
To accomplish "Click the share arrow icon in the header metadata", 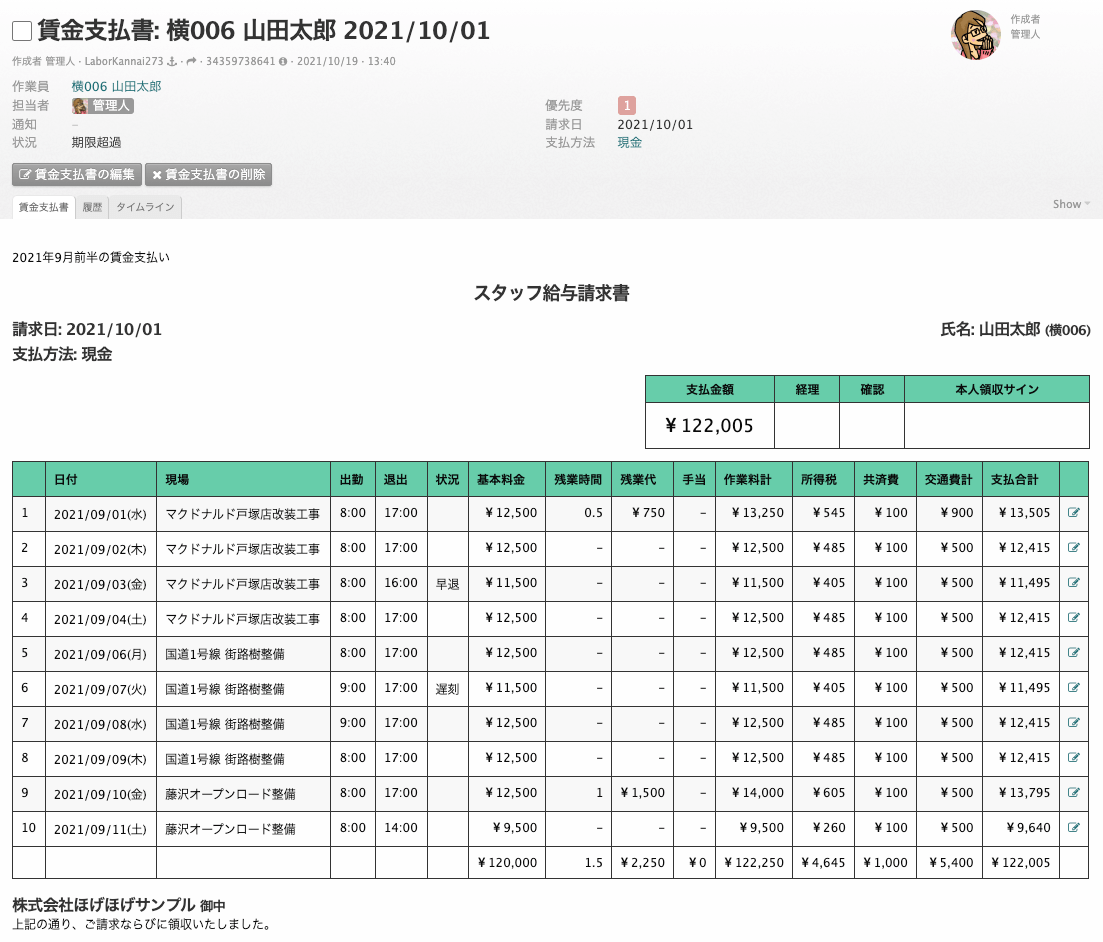I will click(x=191, y=61).
